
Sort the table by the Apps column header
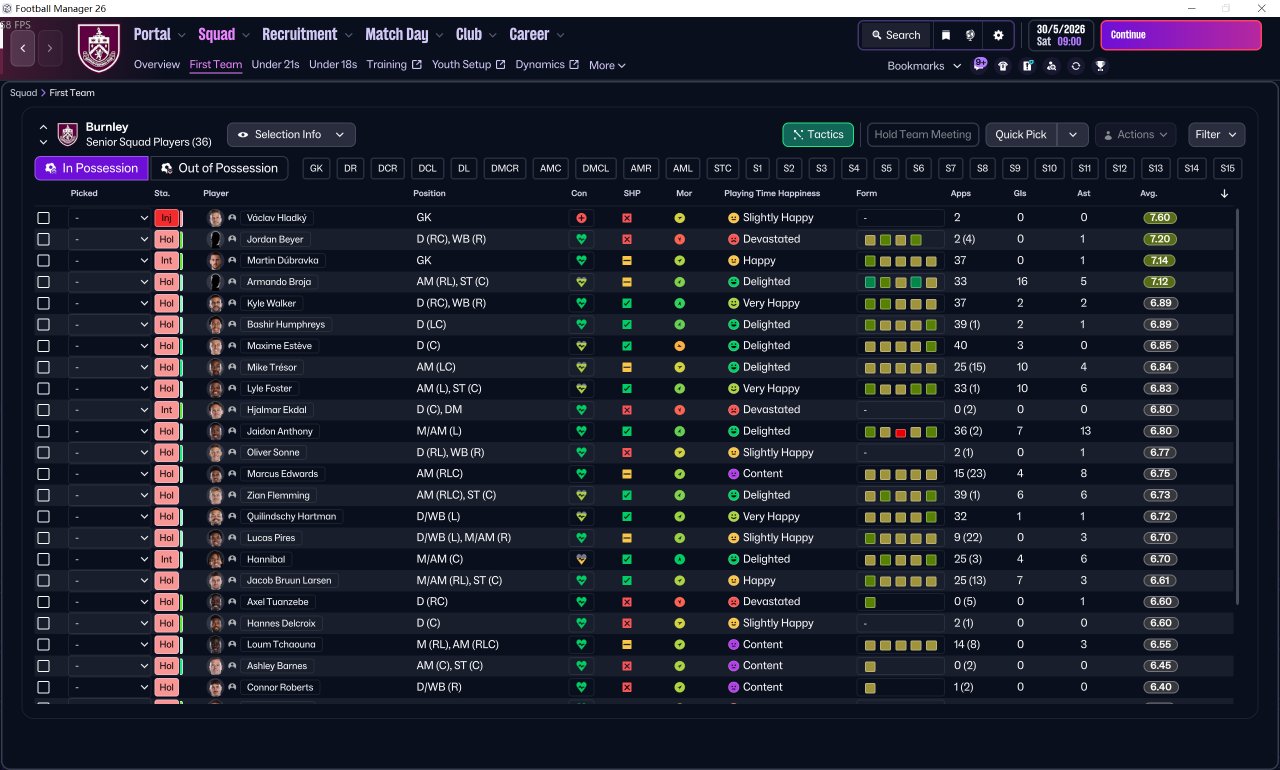[960, 193]
